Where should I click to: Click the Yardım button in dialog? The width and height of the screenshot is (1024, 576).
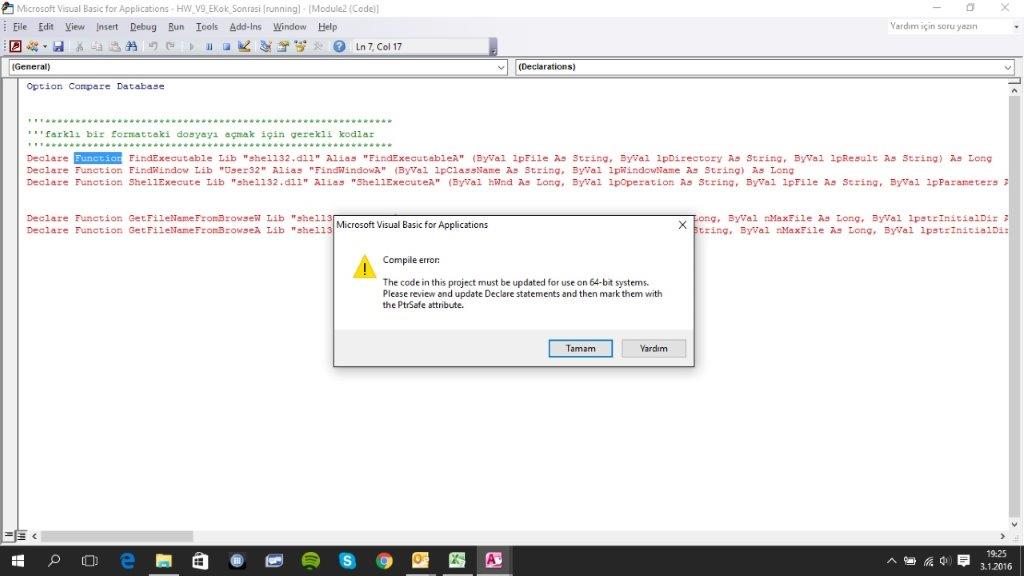click(x=653, y=348)
